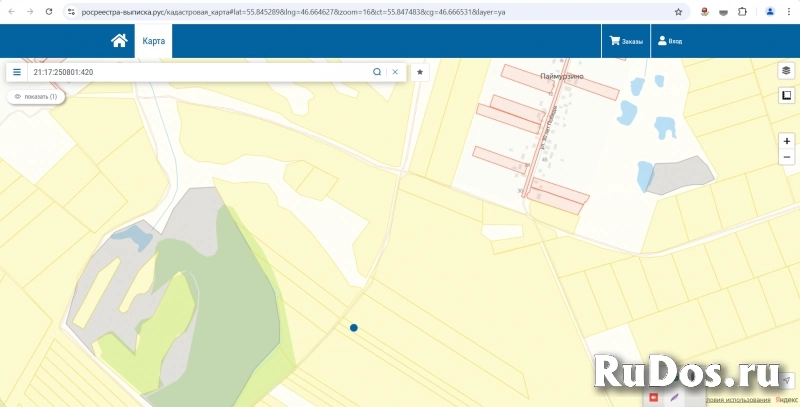
Task: Open browser extensions puzzle icon
Action: click(742, 12)
